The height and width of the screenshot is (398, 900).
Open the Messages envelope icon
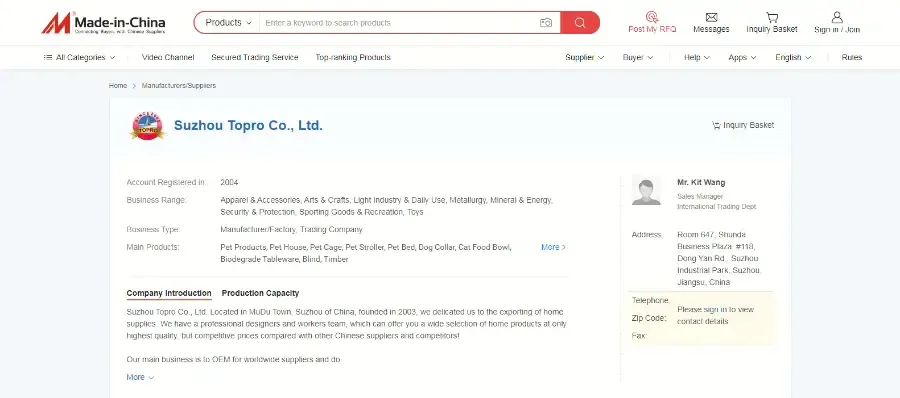[x=711, y=17]
